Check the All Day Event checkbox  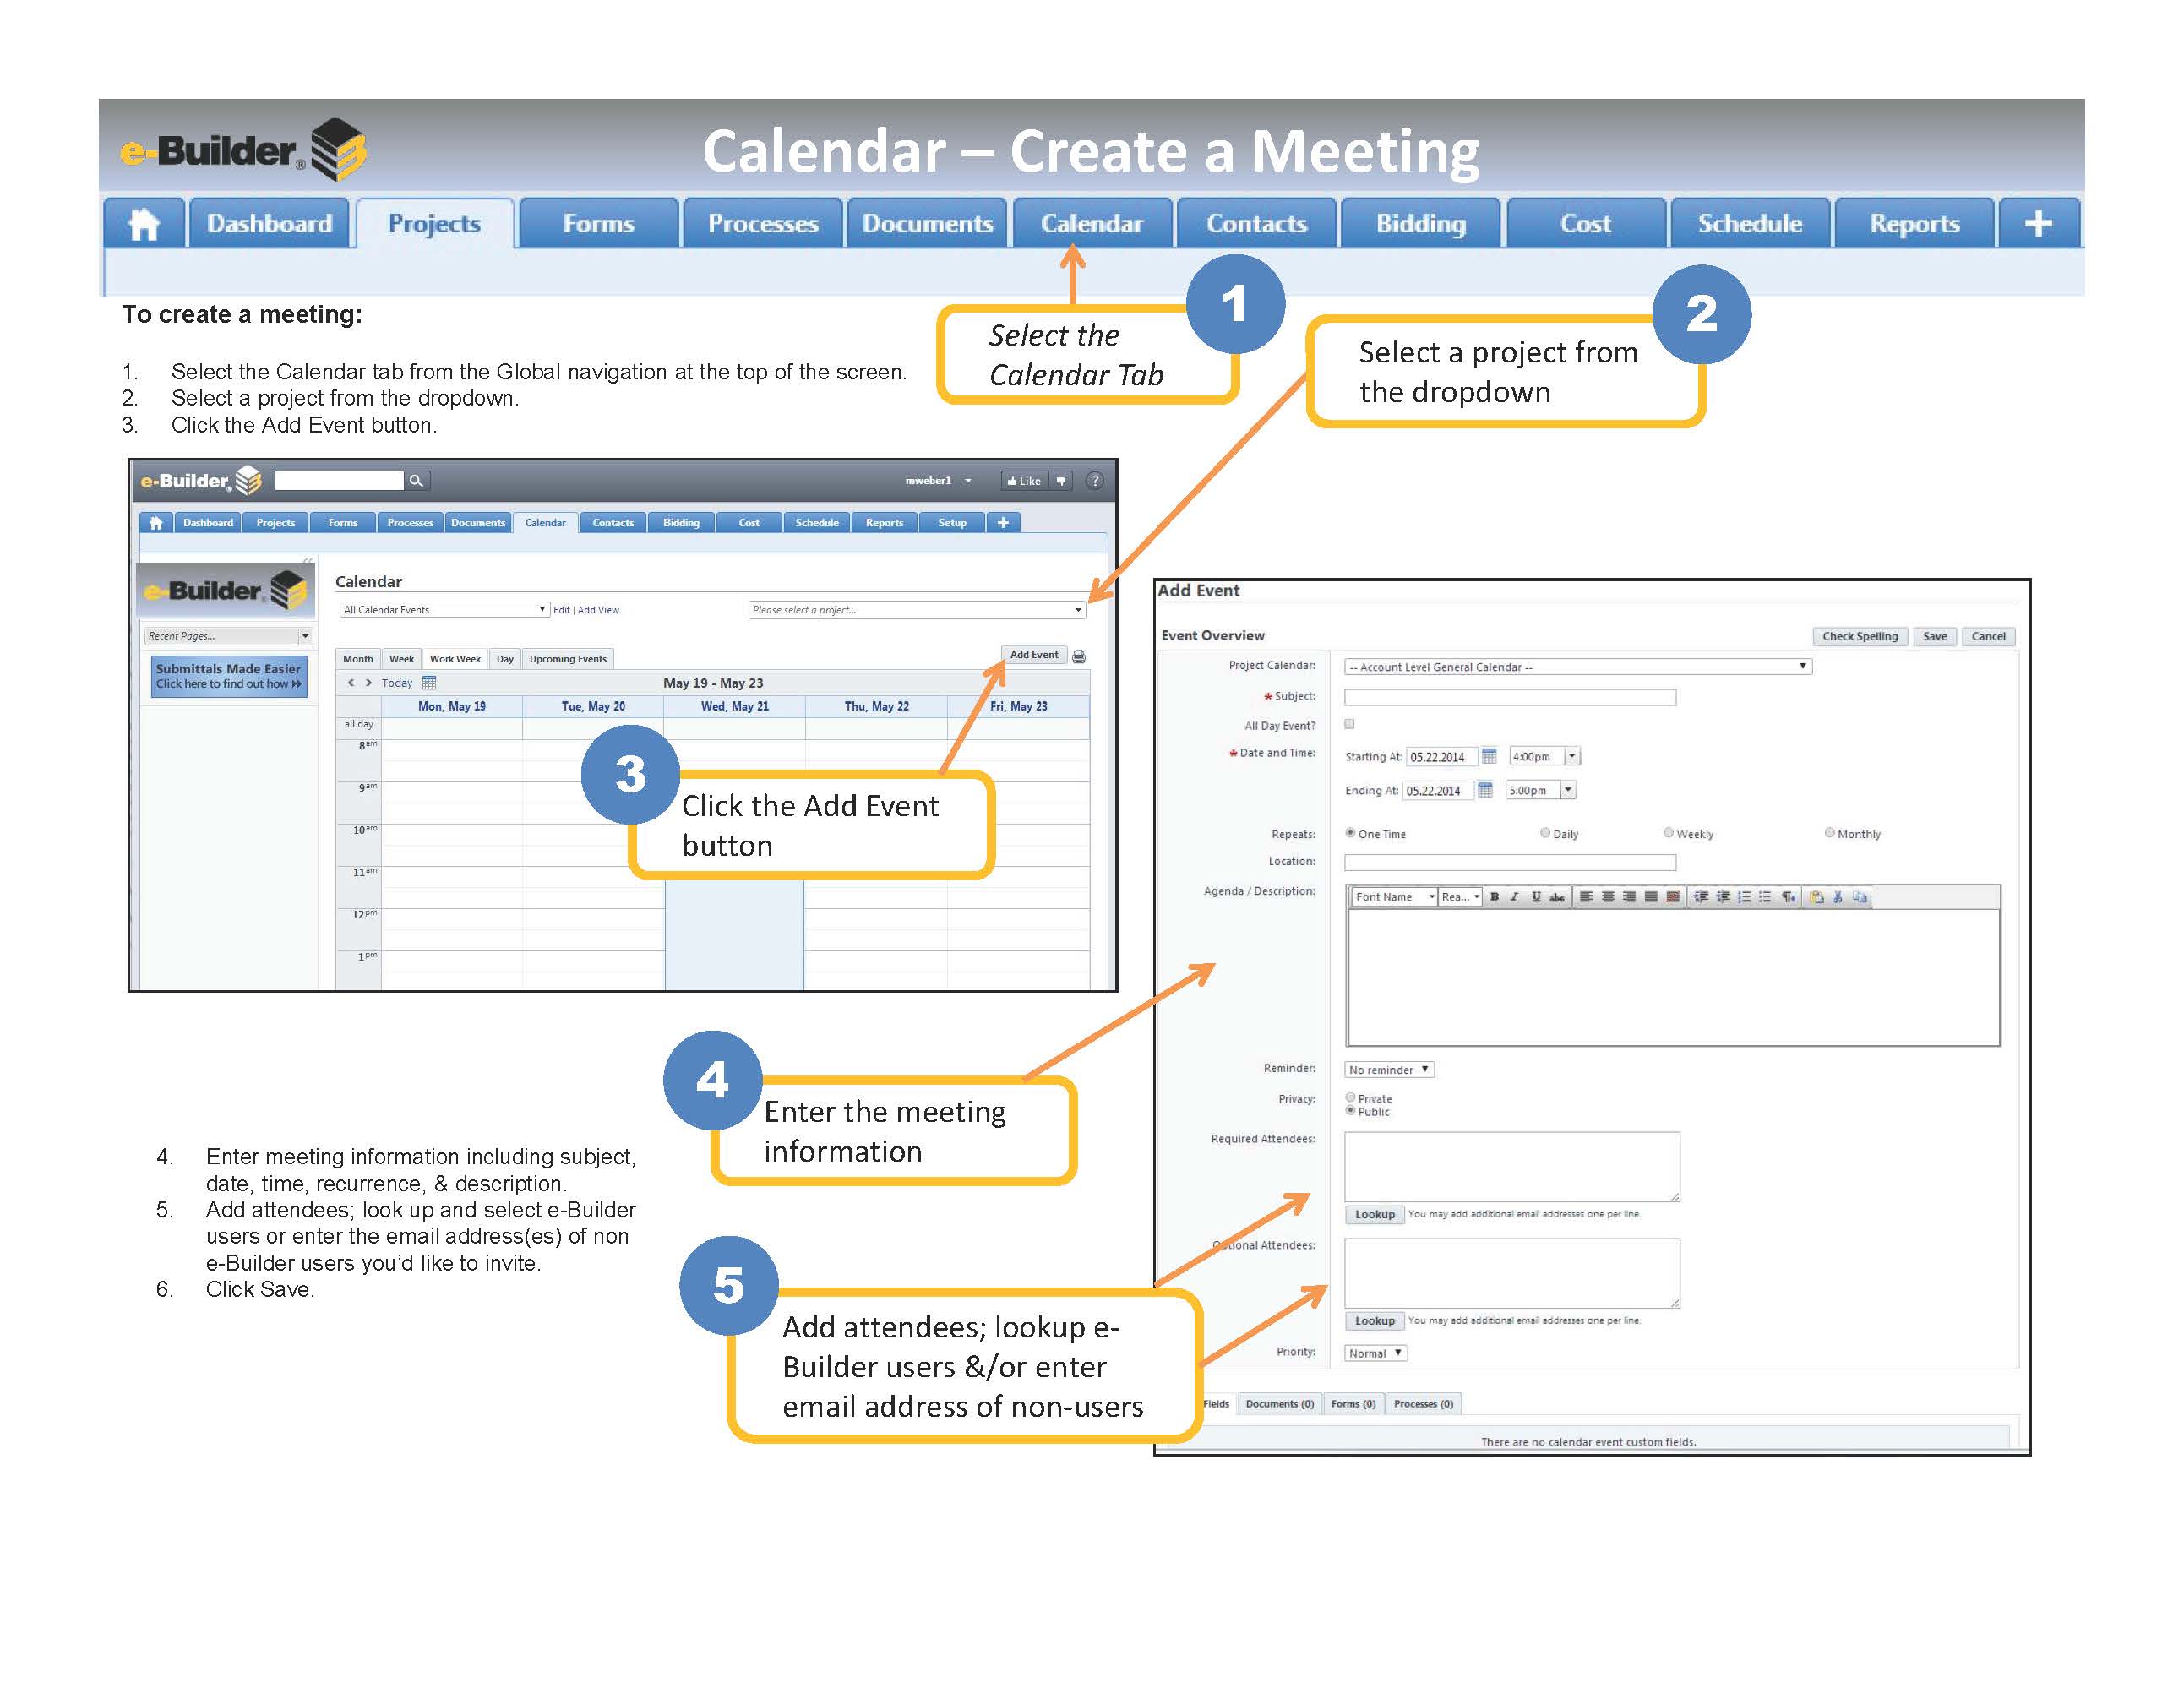[1350, 724]
